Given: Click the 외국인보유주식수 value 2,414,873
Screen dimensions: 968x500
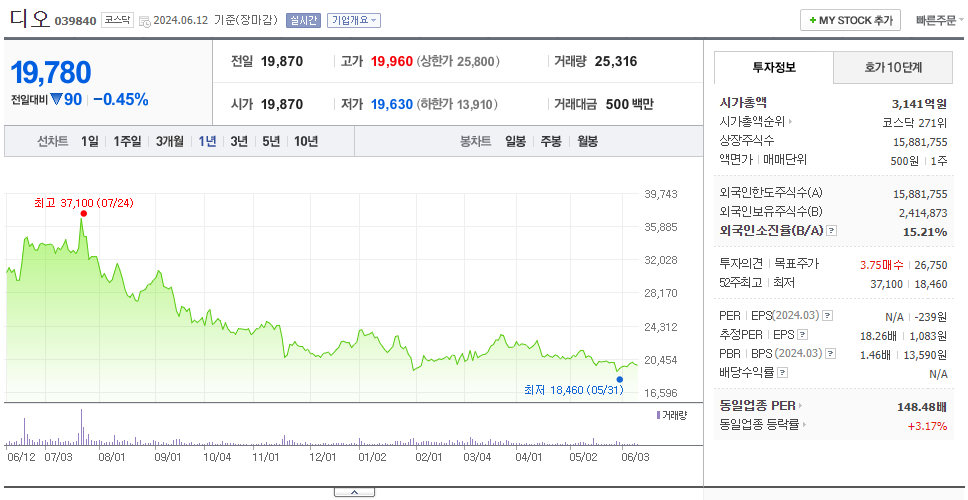Looking at the screenshot, I should pyautogui.click(x=923, y=213).
